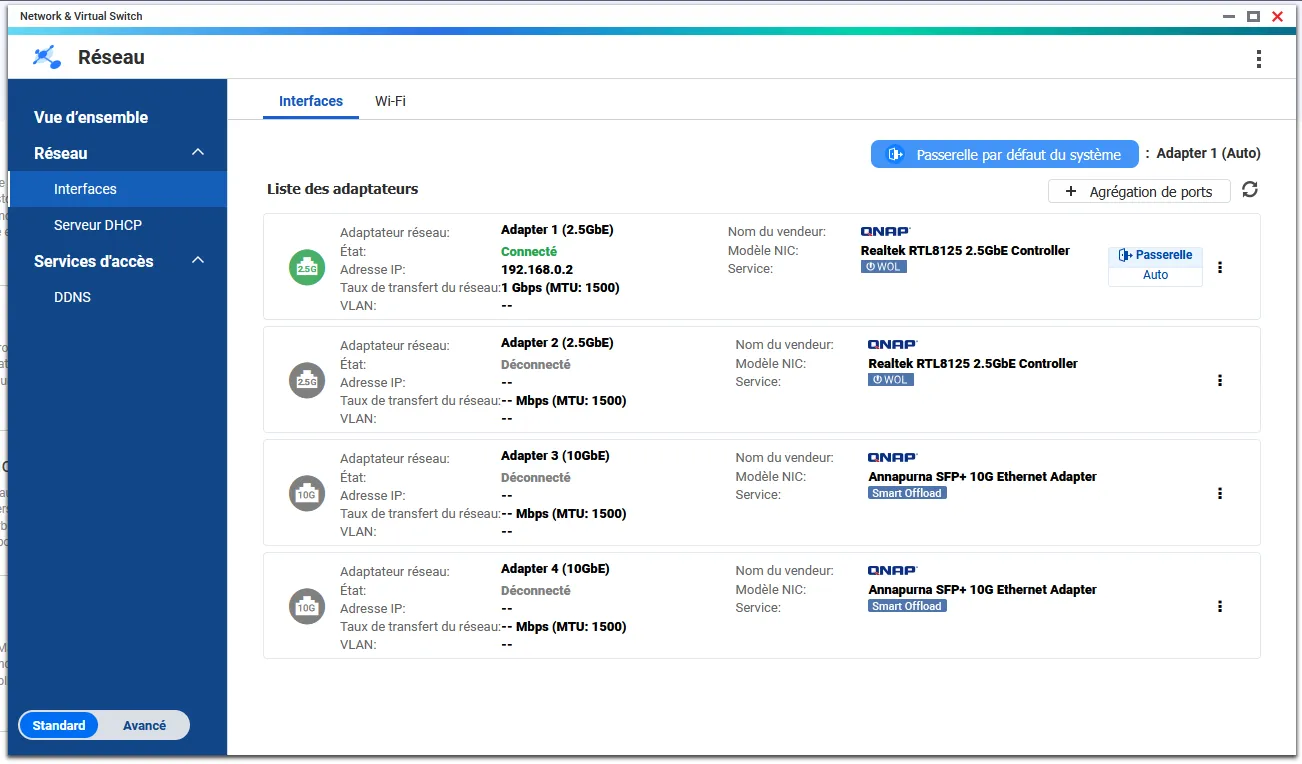Collapse the Réseau sidebar section
Viewport: 1302px width, 764px height.
point(198,153)
